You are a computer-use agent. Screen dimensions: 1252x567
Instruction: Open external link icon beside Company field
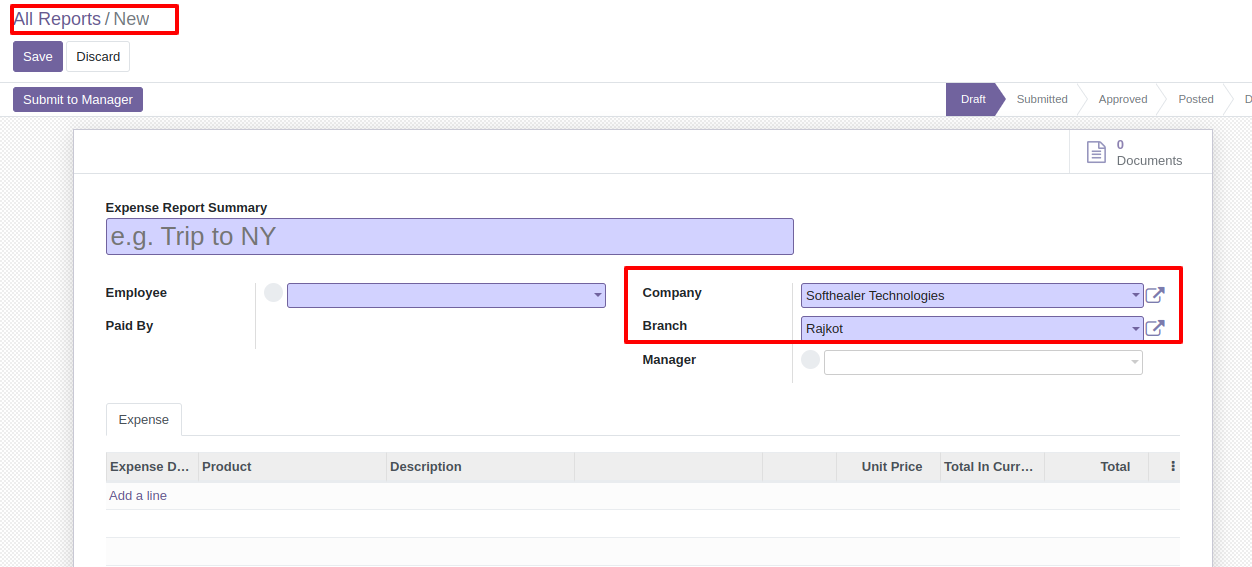click(x=1155, y=295)
